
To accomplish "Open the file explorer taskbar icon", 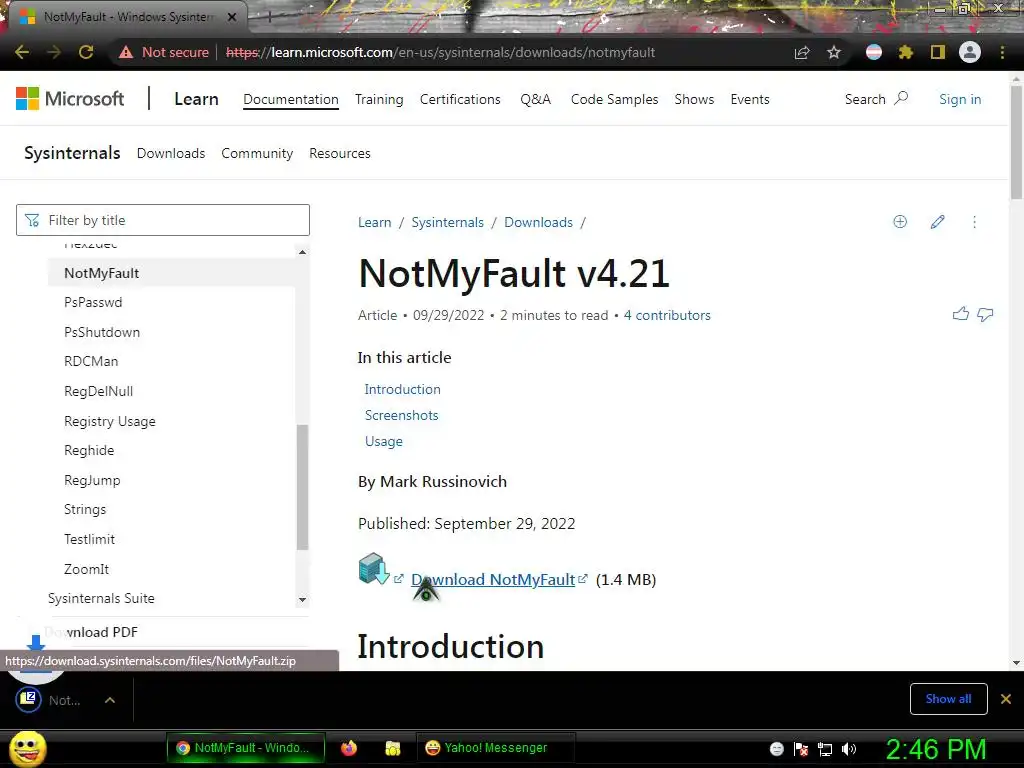I will pos(392,748).
